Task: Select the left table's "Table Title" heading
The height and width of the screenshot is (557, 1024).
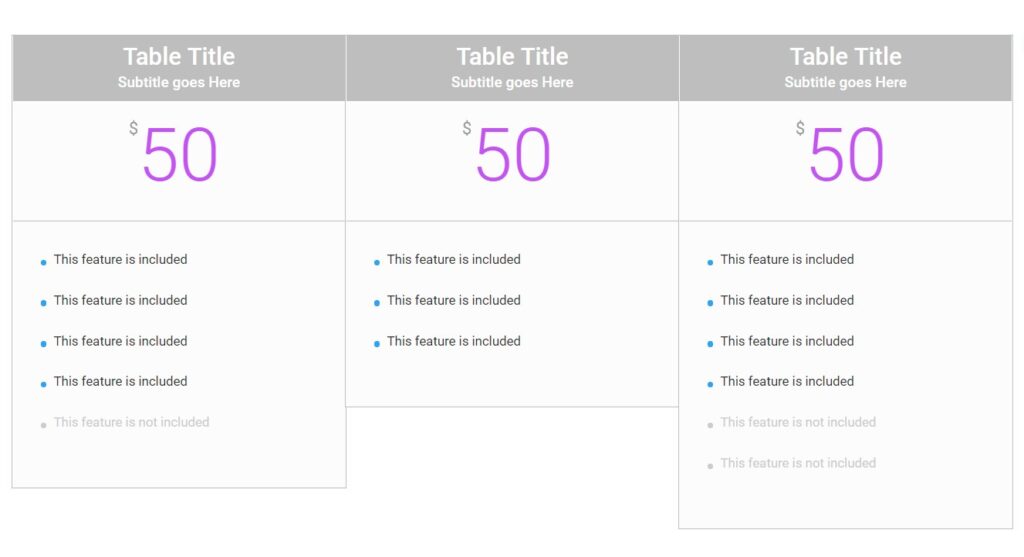Action: click(179, 57)
